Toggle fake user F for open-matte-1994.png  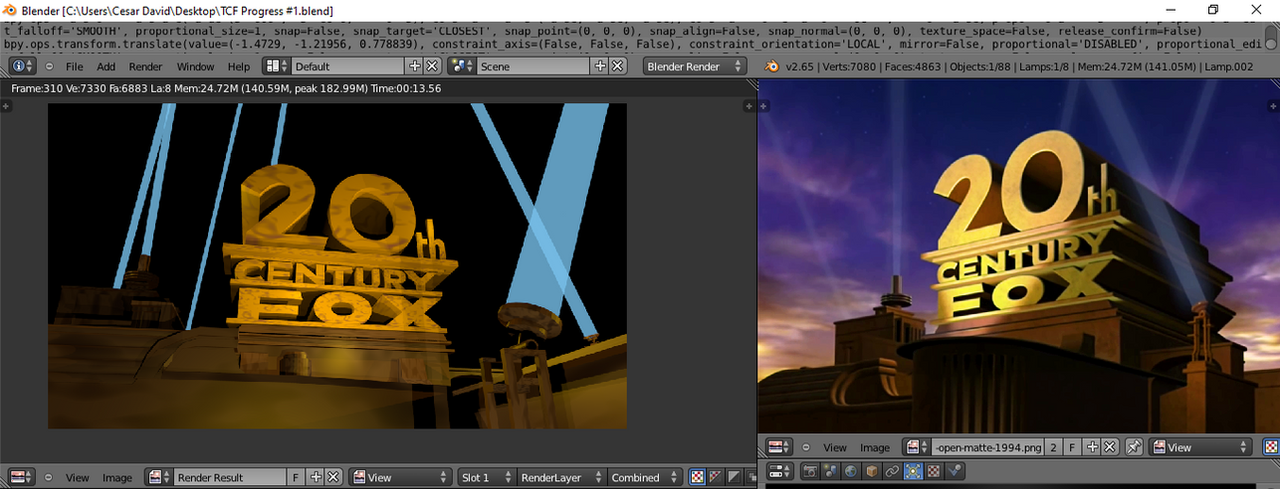1071,447
